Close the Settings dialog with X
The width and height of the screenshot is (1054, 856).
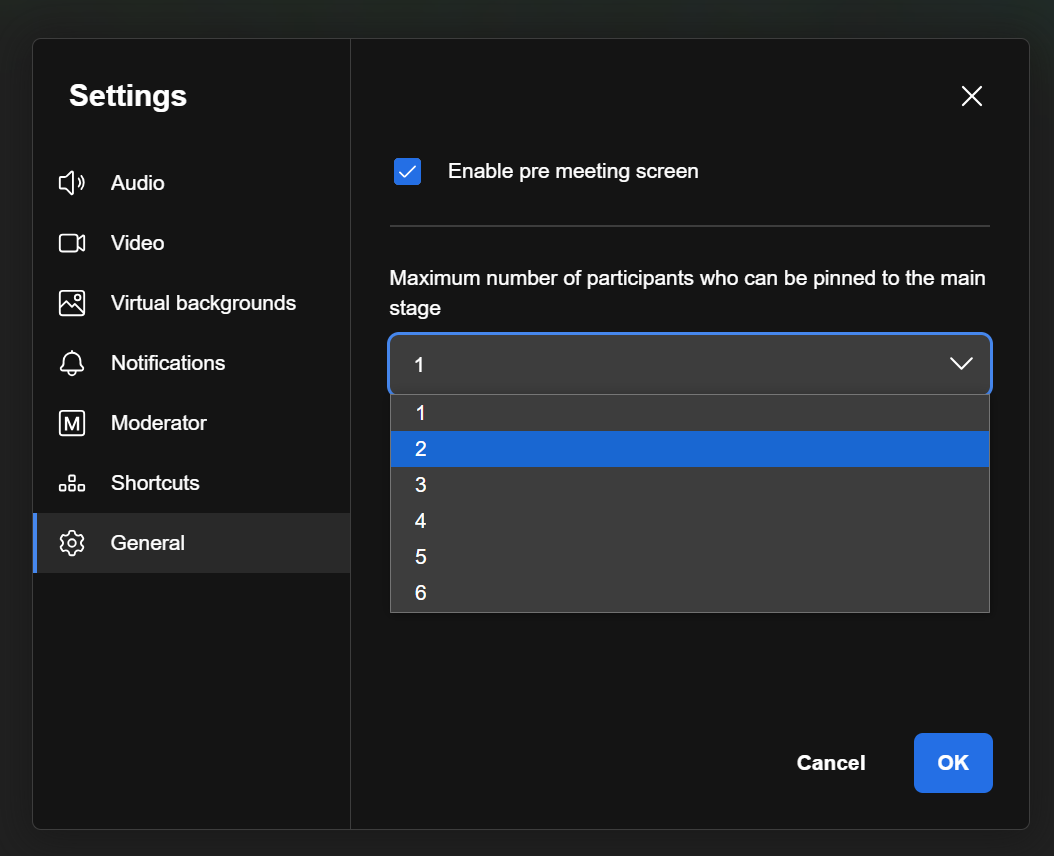pyautogui.click(x=971, y=96)
